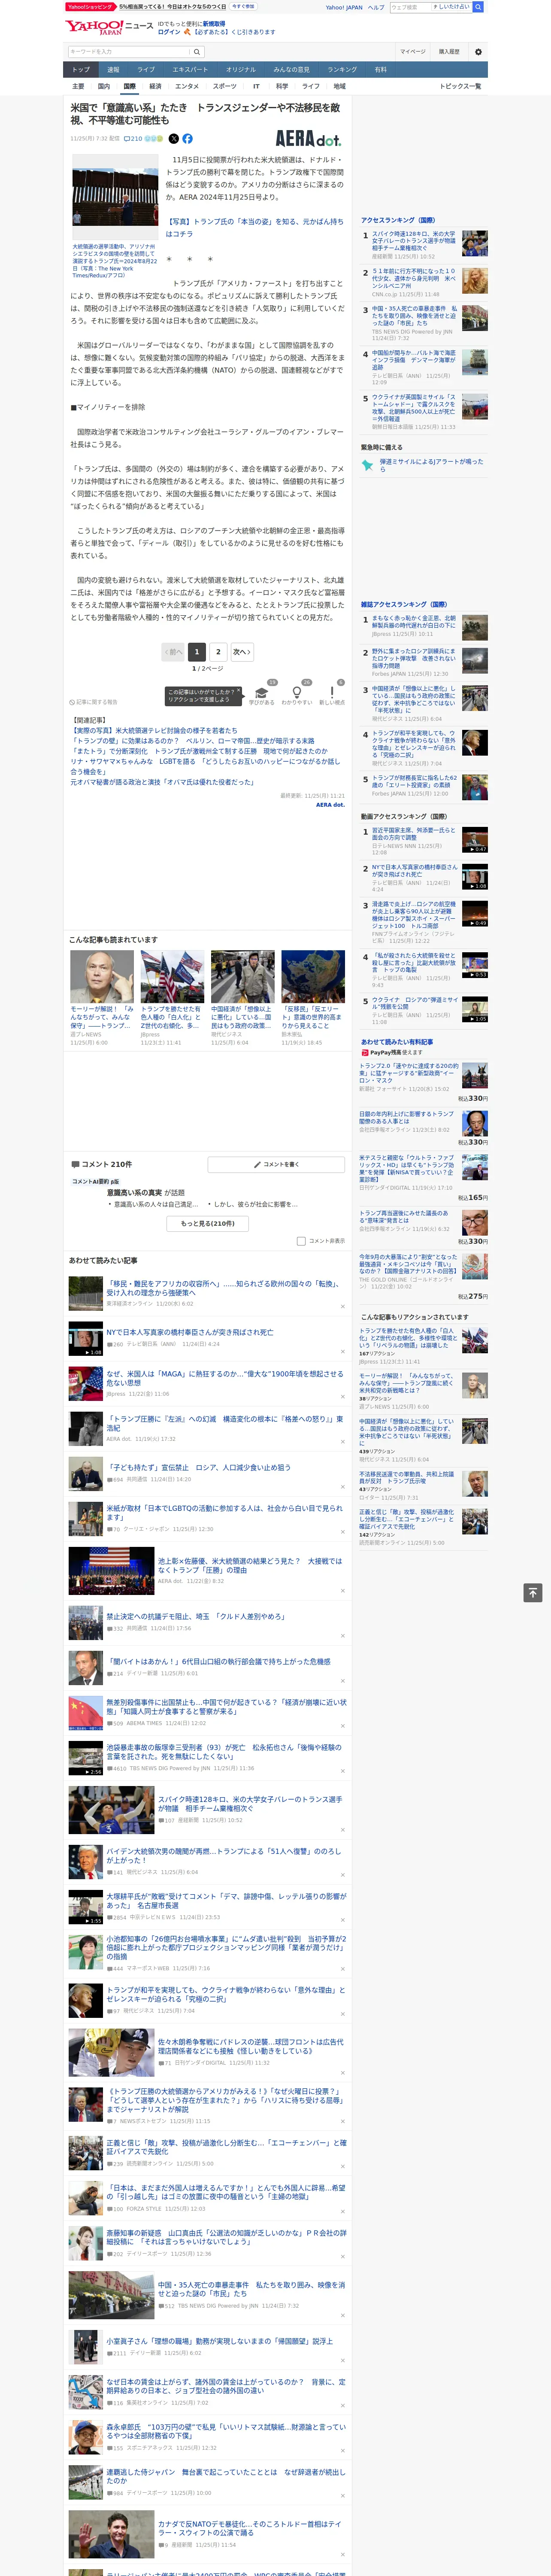Open the article 速断送する侍ジャパン
Screen dimensions: 551x2576
point(226,2476)
